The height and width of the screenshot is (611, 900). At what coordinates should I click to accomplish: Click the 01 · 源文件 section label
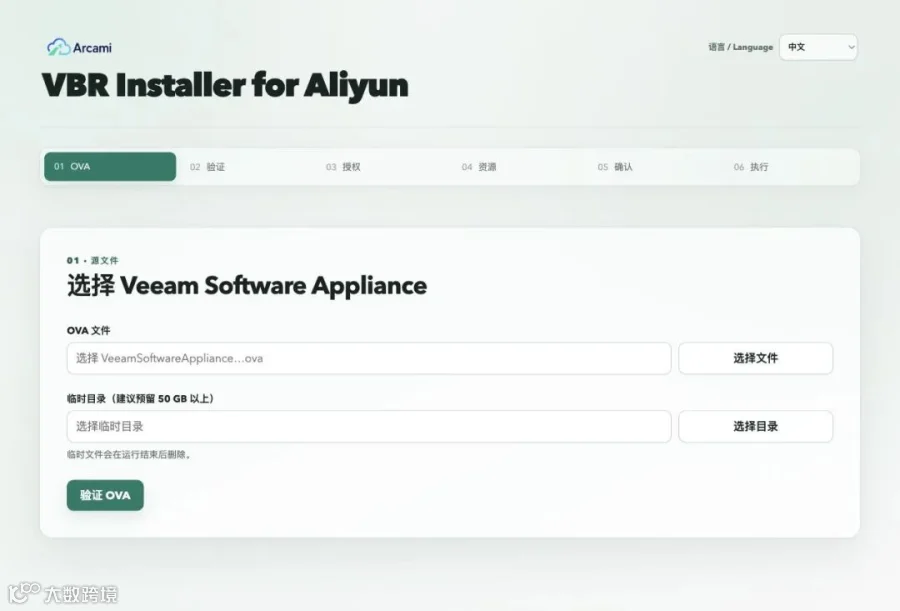(x=92, y=260)
